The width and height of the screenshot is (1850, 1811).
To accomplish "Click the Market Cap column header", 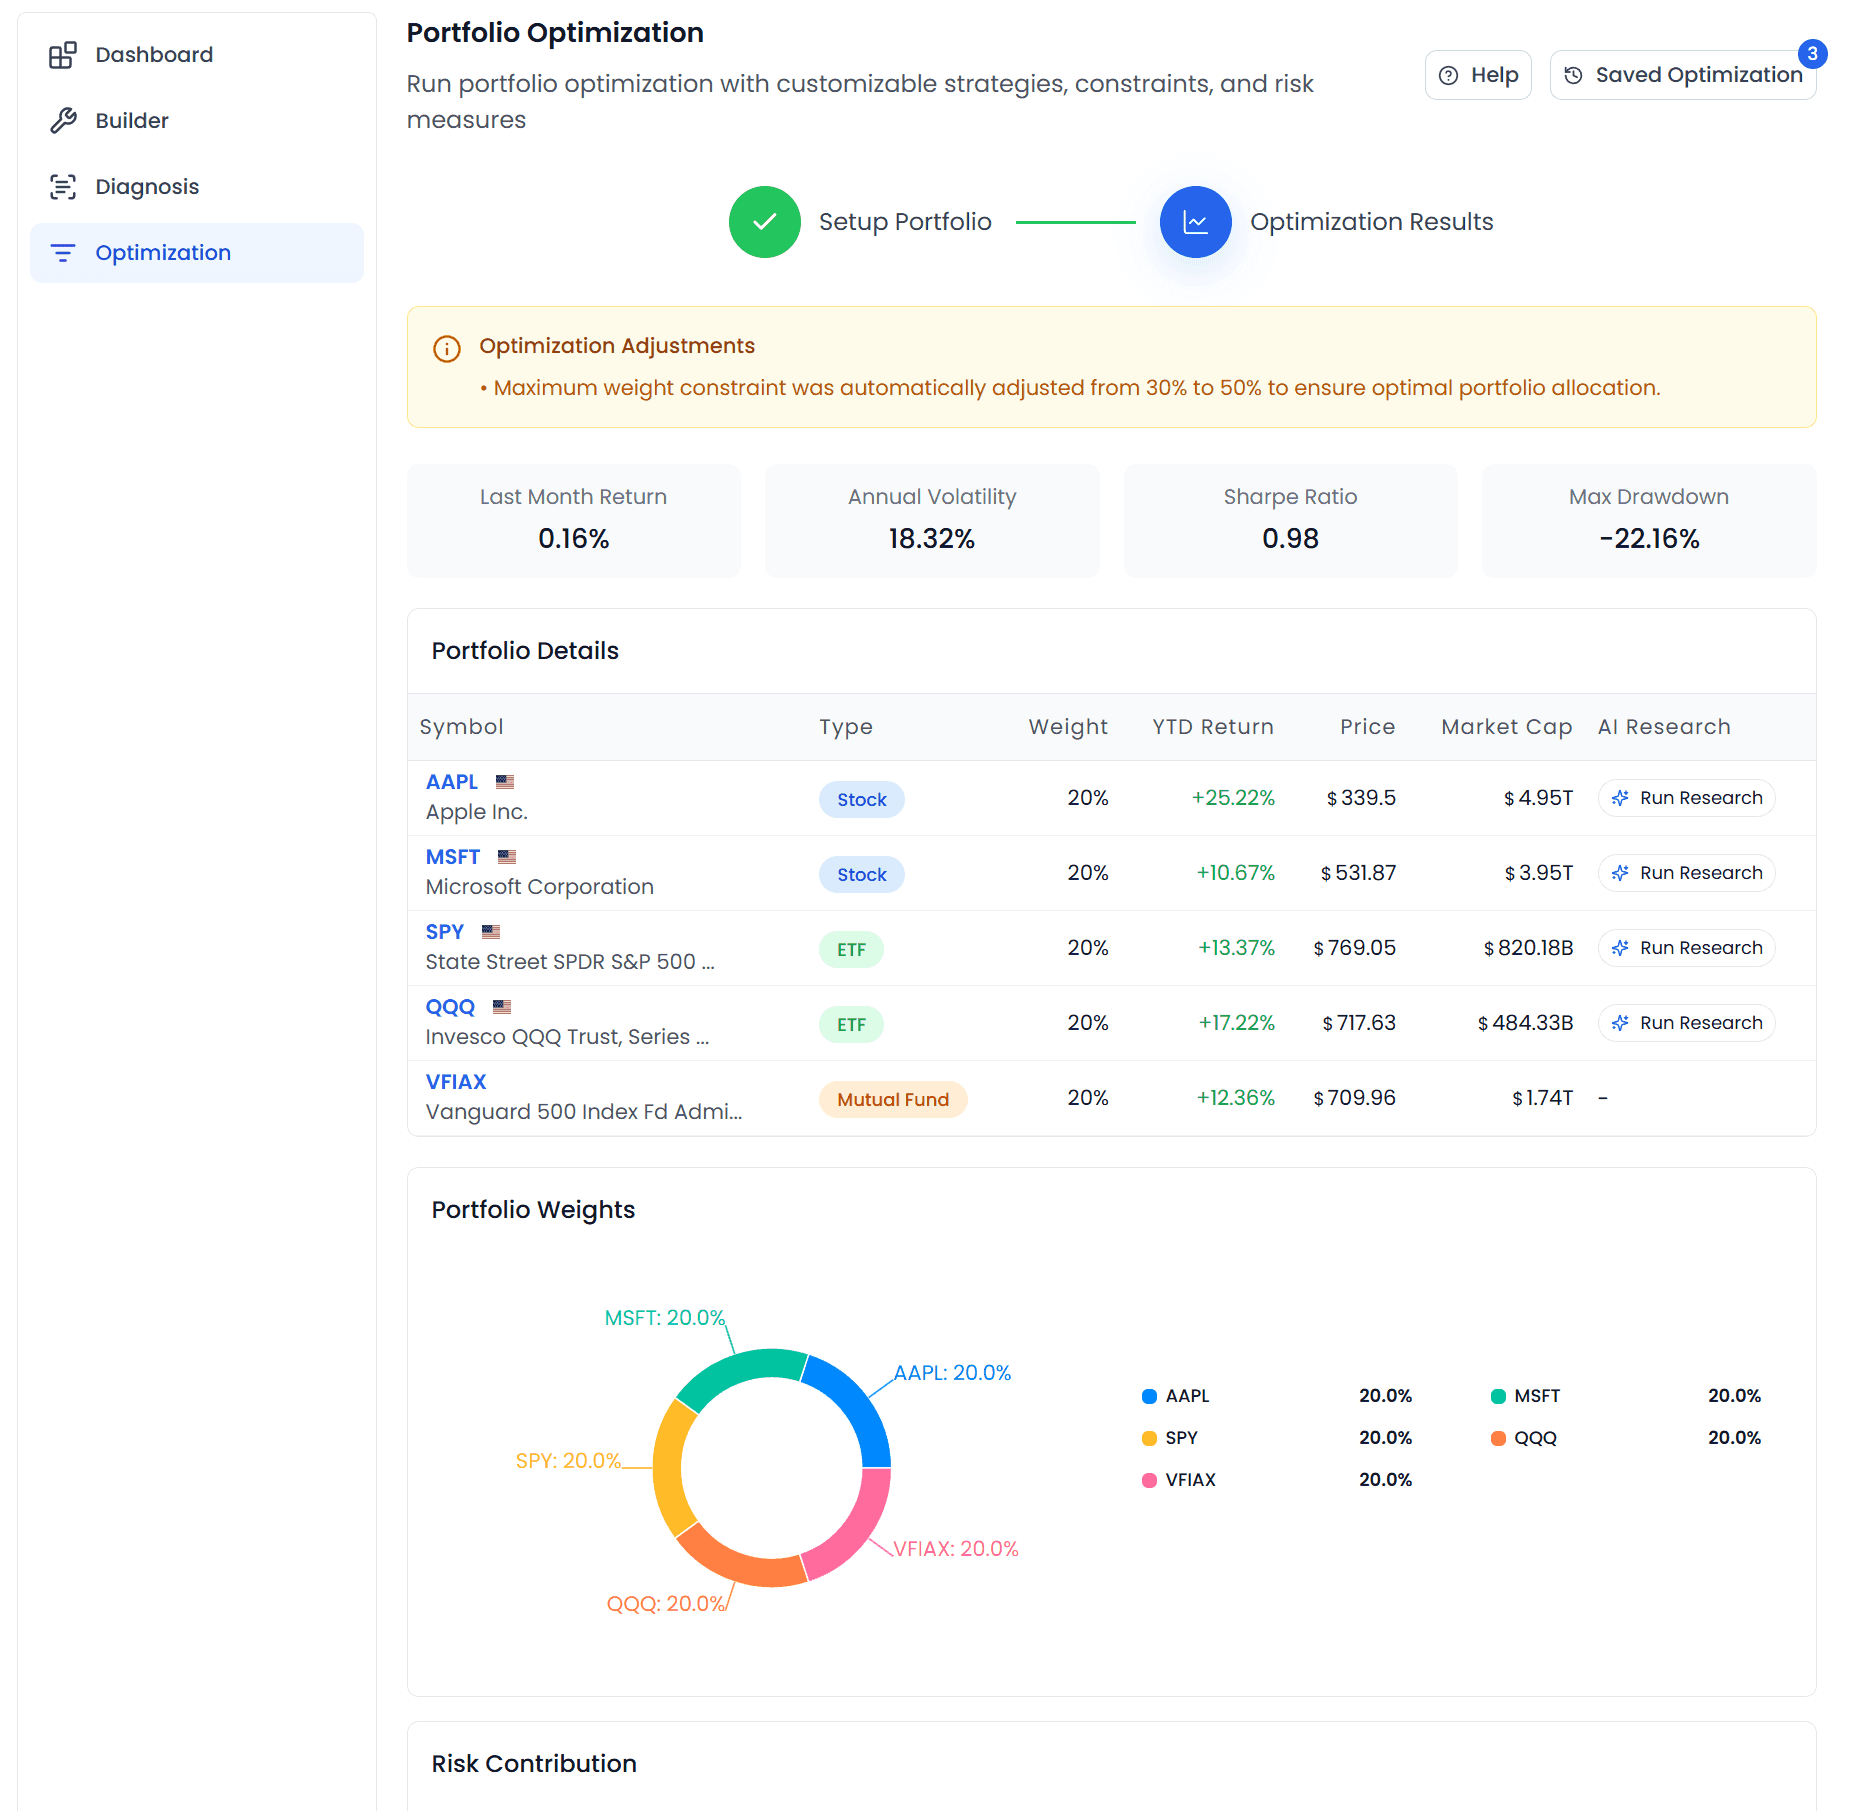I will point(1507,727).
